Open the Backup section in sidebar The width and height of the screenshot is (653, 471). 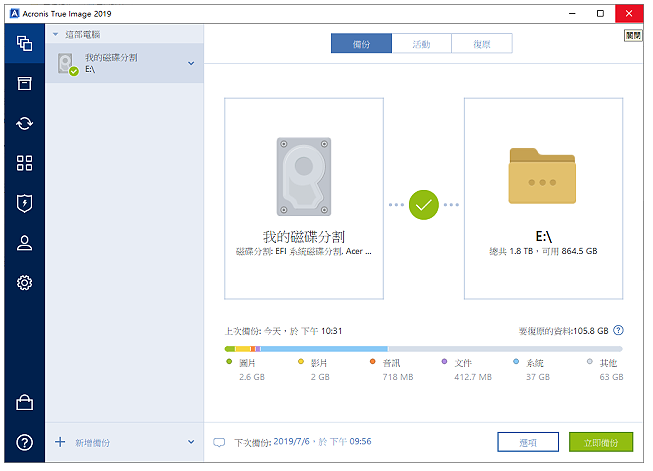tap(25, 43)
